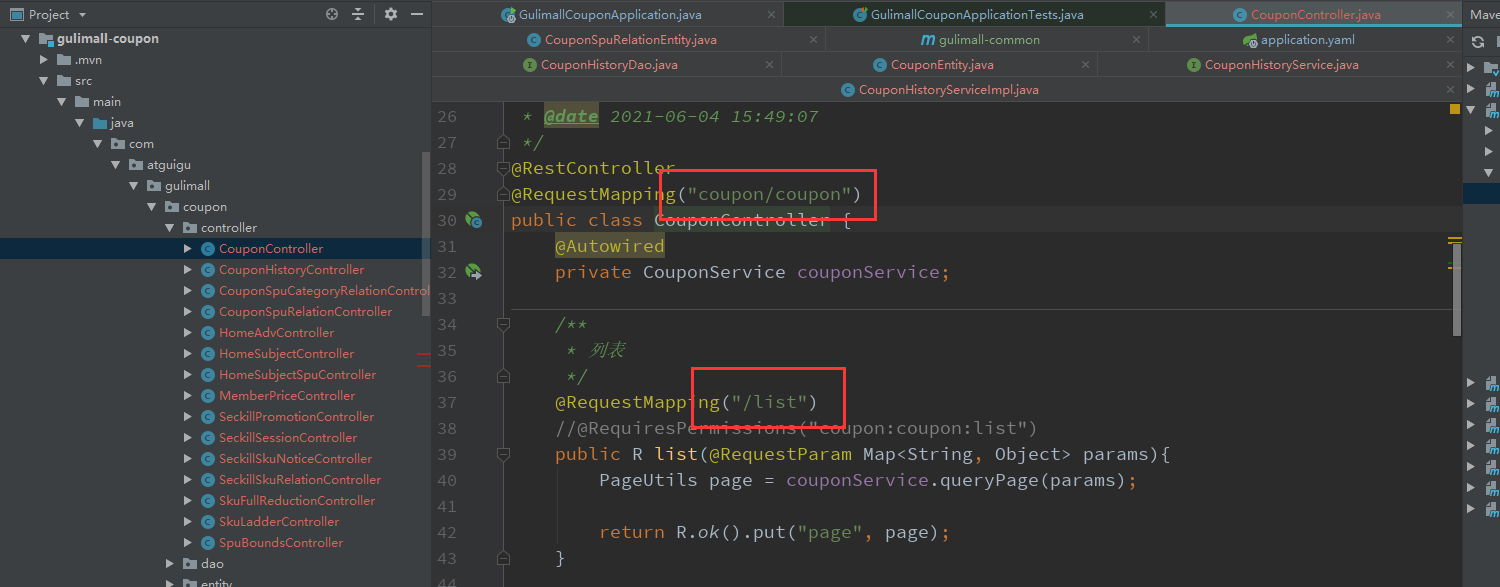Select HomeSubjectSpuController in the tree

(298, 375)
